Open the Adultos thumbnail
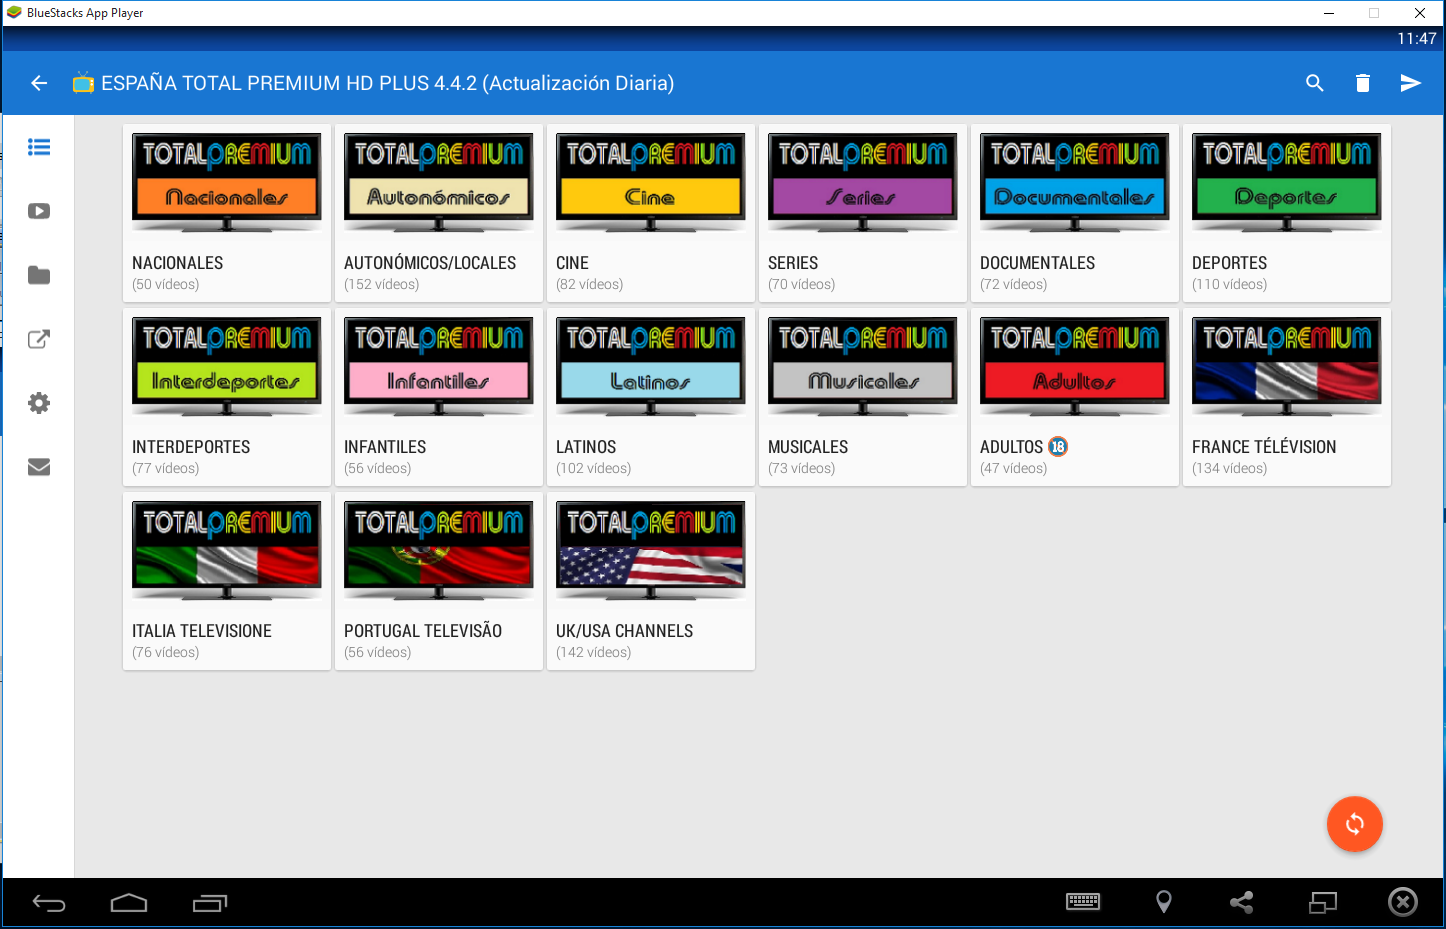The height and width of the screenshot is (929, 1446). 1075,367
